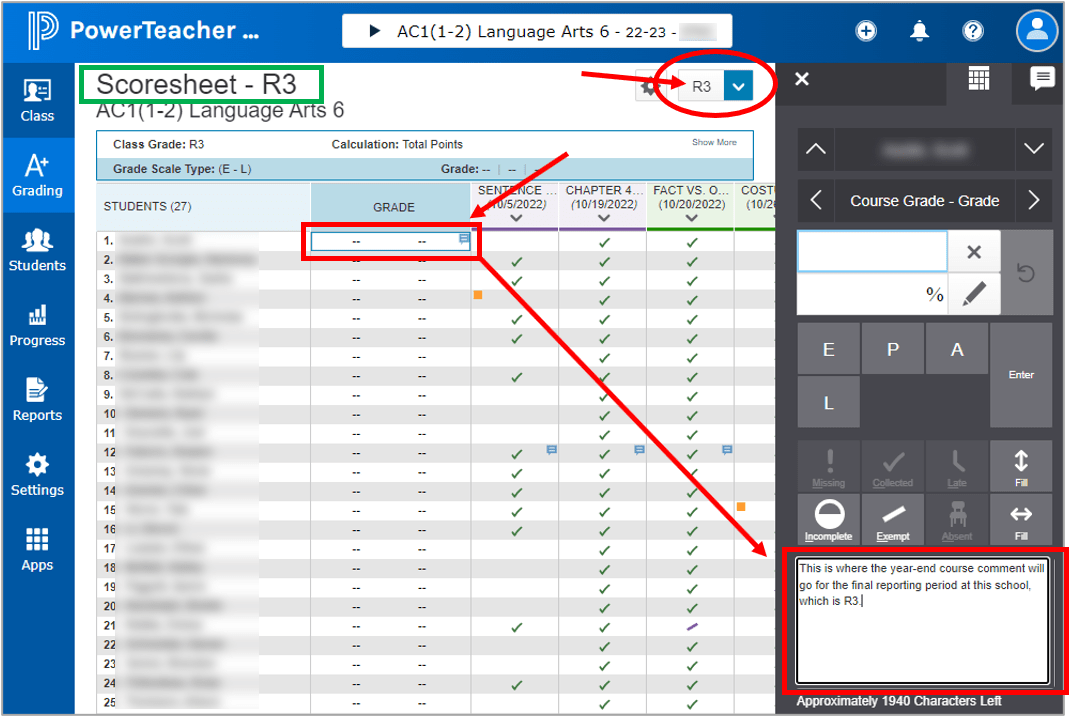Viewport: 1073px width, 721px height.
Task: Go to the next item with right chevron arrow
Action: click(x=1034, y=200)
